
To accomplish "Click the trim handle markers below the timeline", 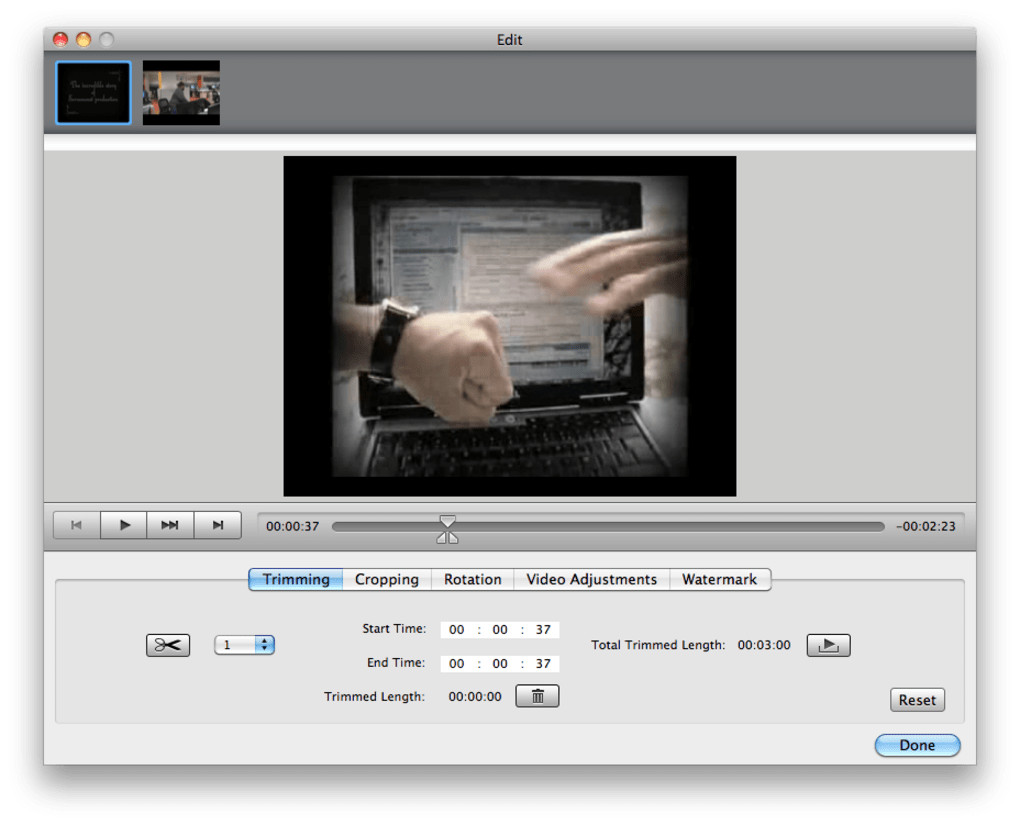I will [448, 537].
